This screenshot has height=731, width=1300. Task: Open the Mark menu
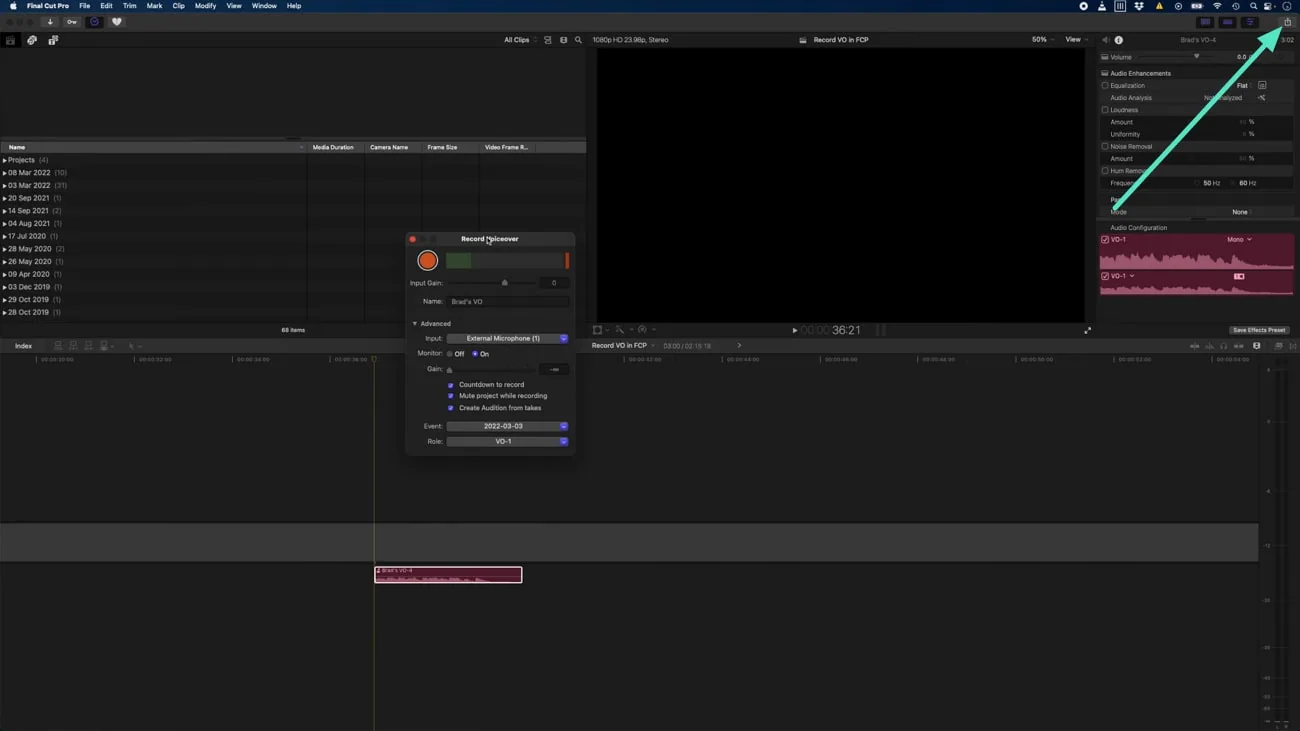pyautogui.click(x=154, y=6)
